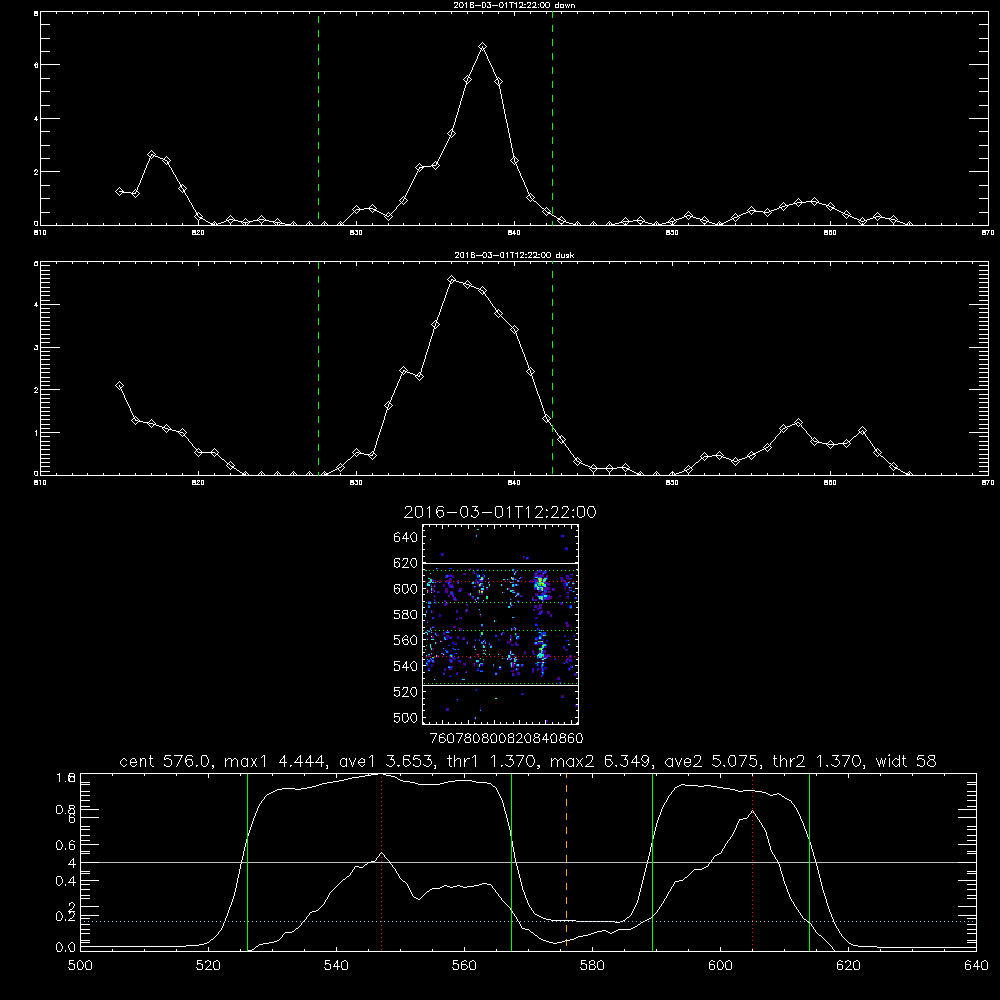Click the left green dashed line in the dusk plot
1000x1000 pixels.
[318, 369]
